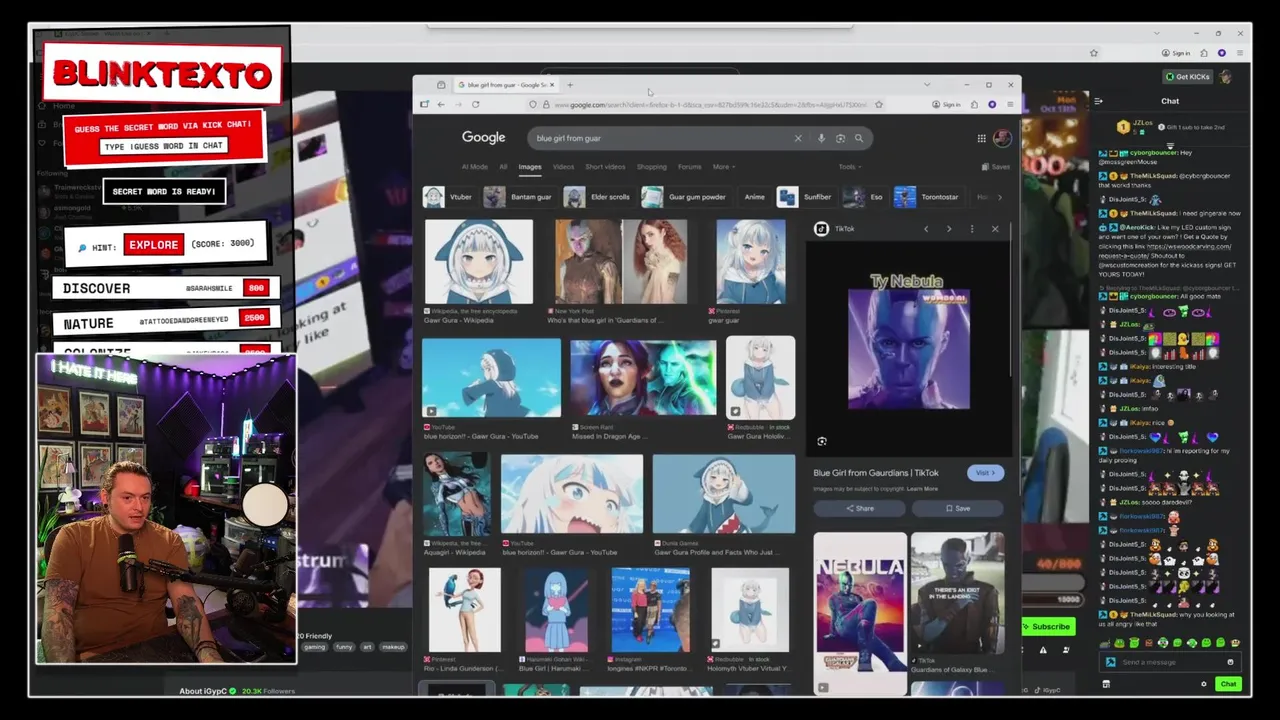The width and height of the screenshot is (1280, 720).
Task: Open the Guardians of Galaxy Blue TikTok thumbnail
Action: 957,594
